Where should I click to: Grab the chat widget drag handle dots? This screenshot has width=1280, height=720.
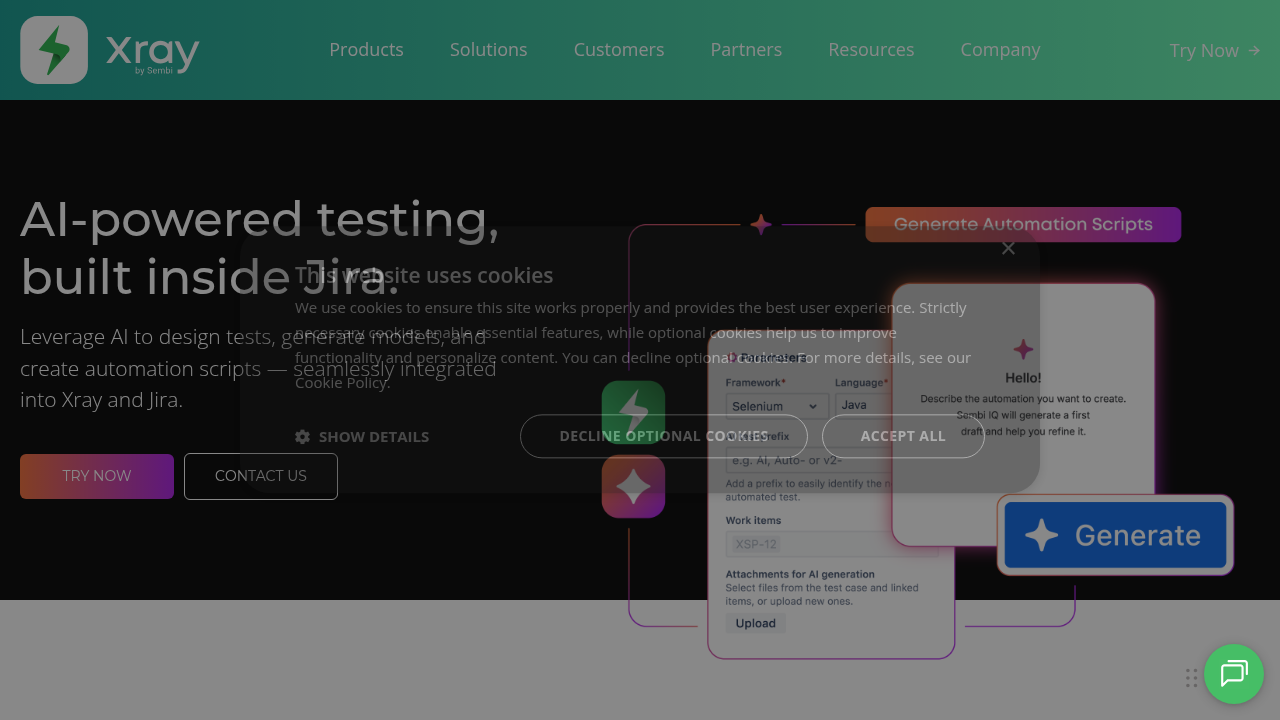tap(1191, 678)
